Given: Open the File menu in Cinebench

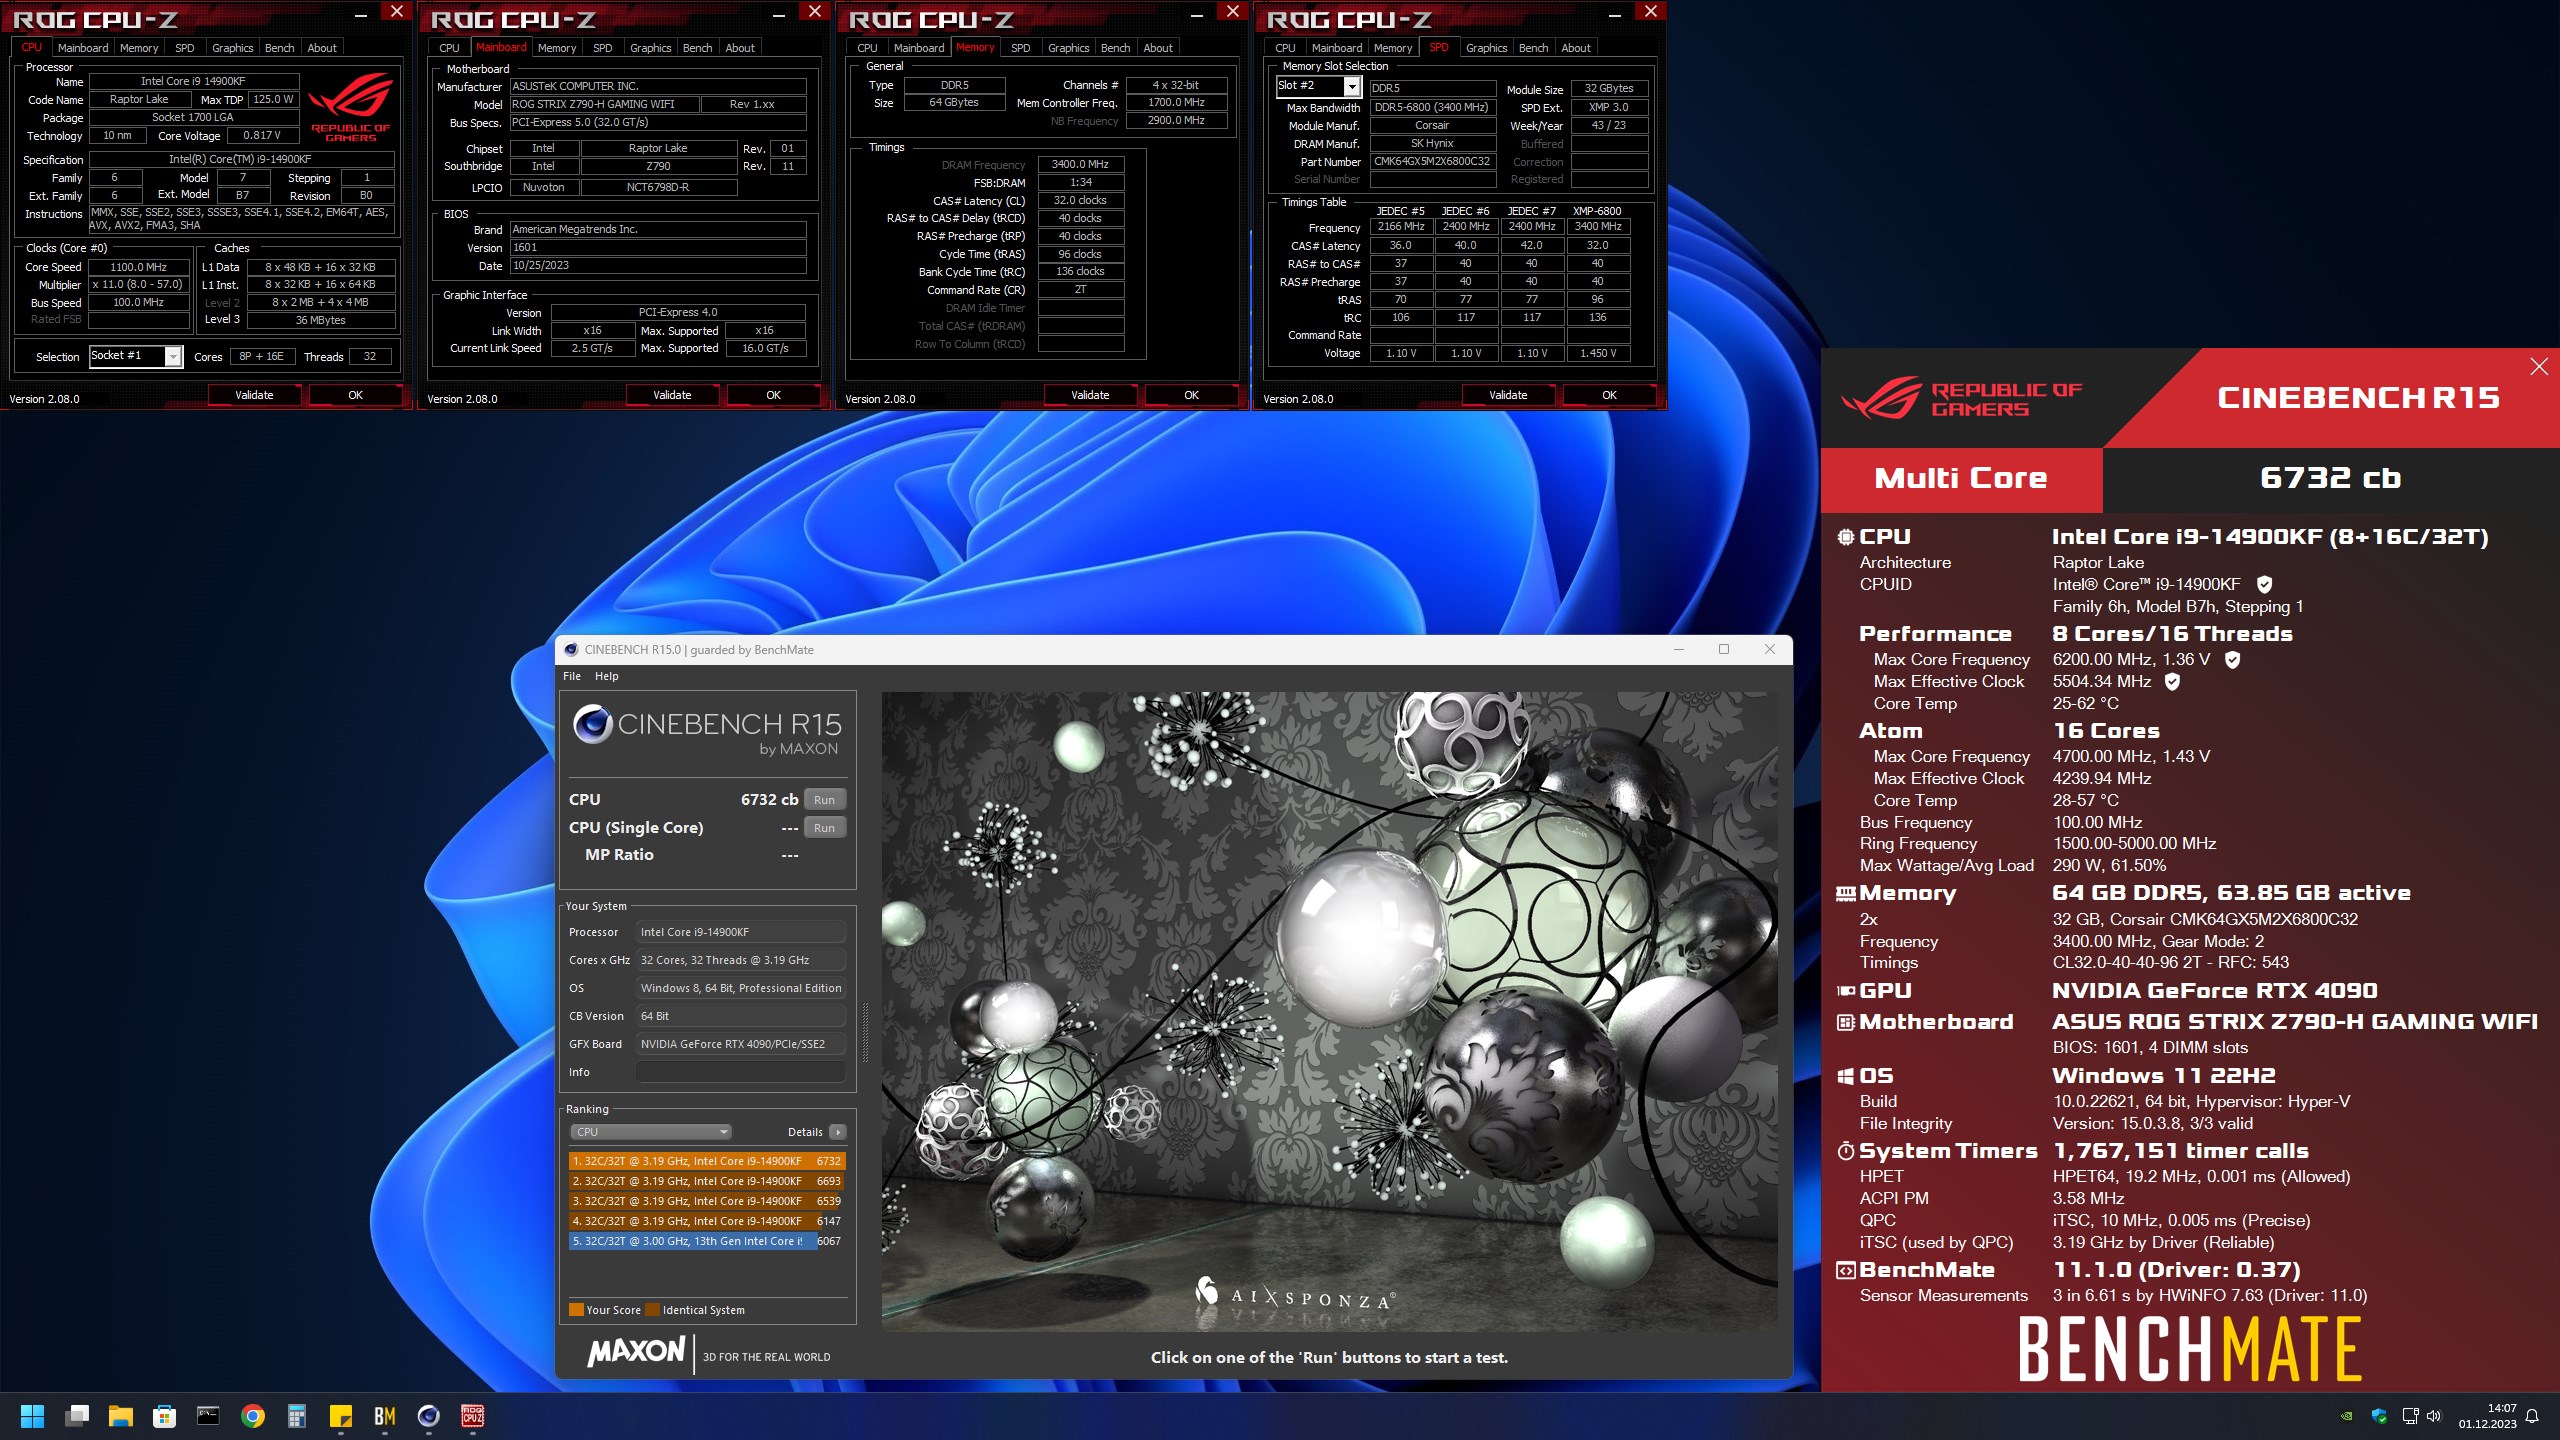Looking at the screenshot, I should pos(572,676).
